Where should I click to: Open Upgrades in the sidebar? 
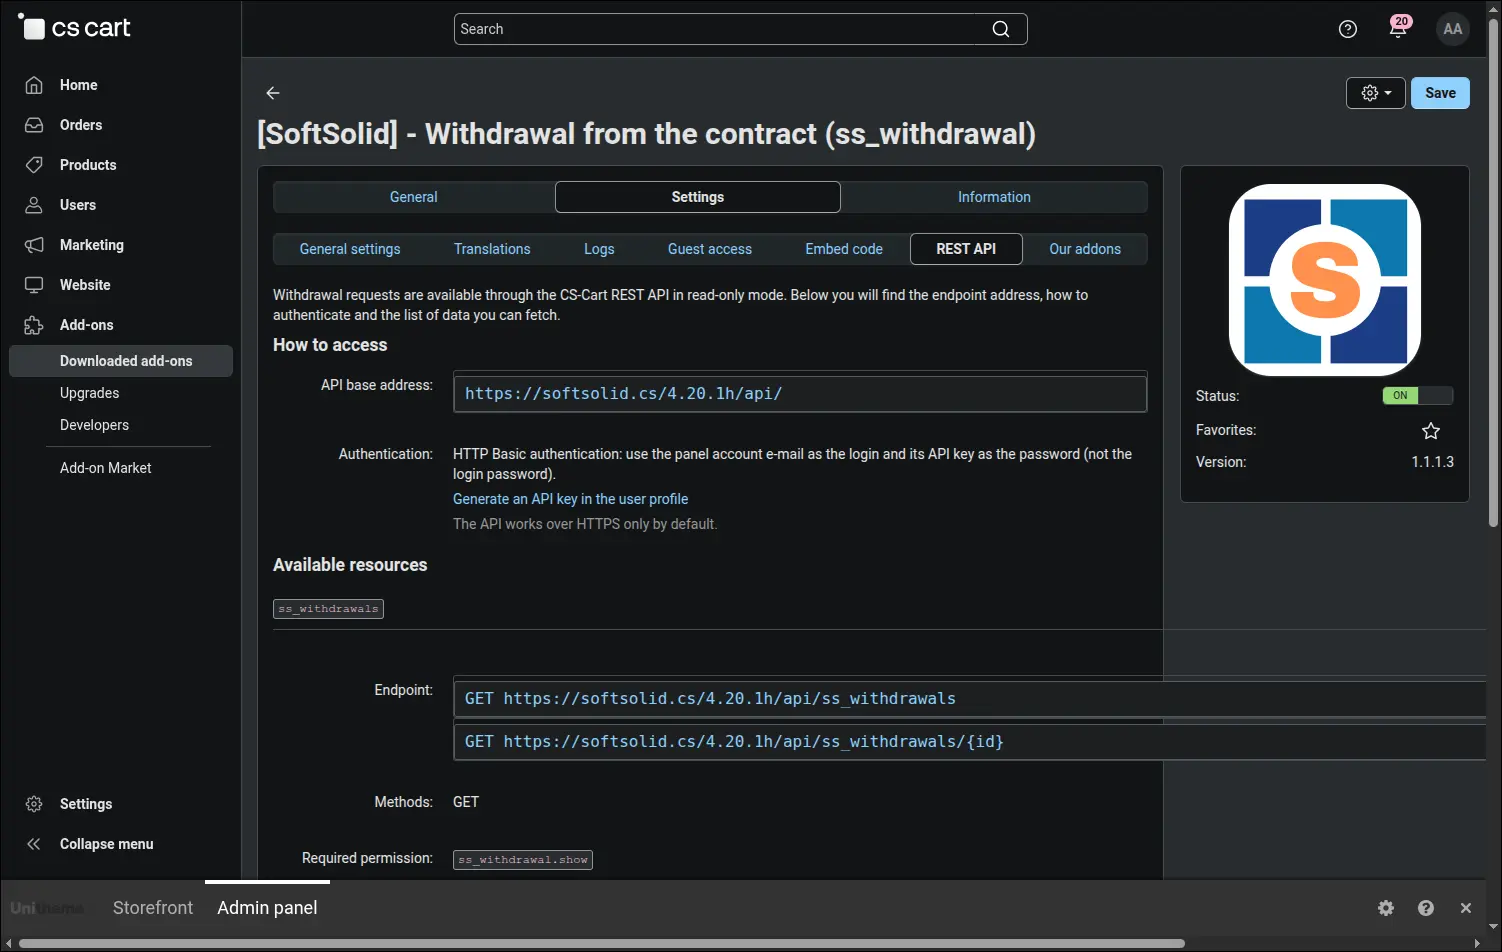click(89, 393)
